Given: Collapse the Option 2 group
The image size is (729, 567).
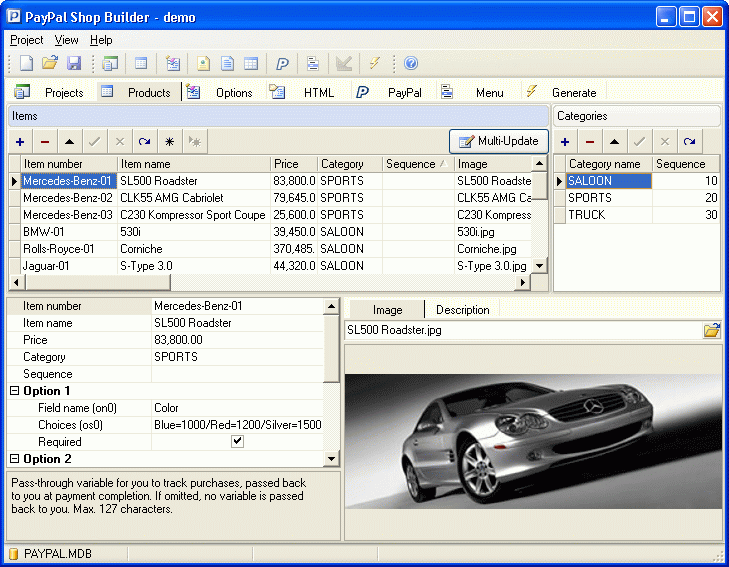Looking at the screenshot, I should [14, 459].
